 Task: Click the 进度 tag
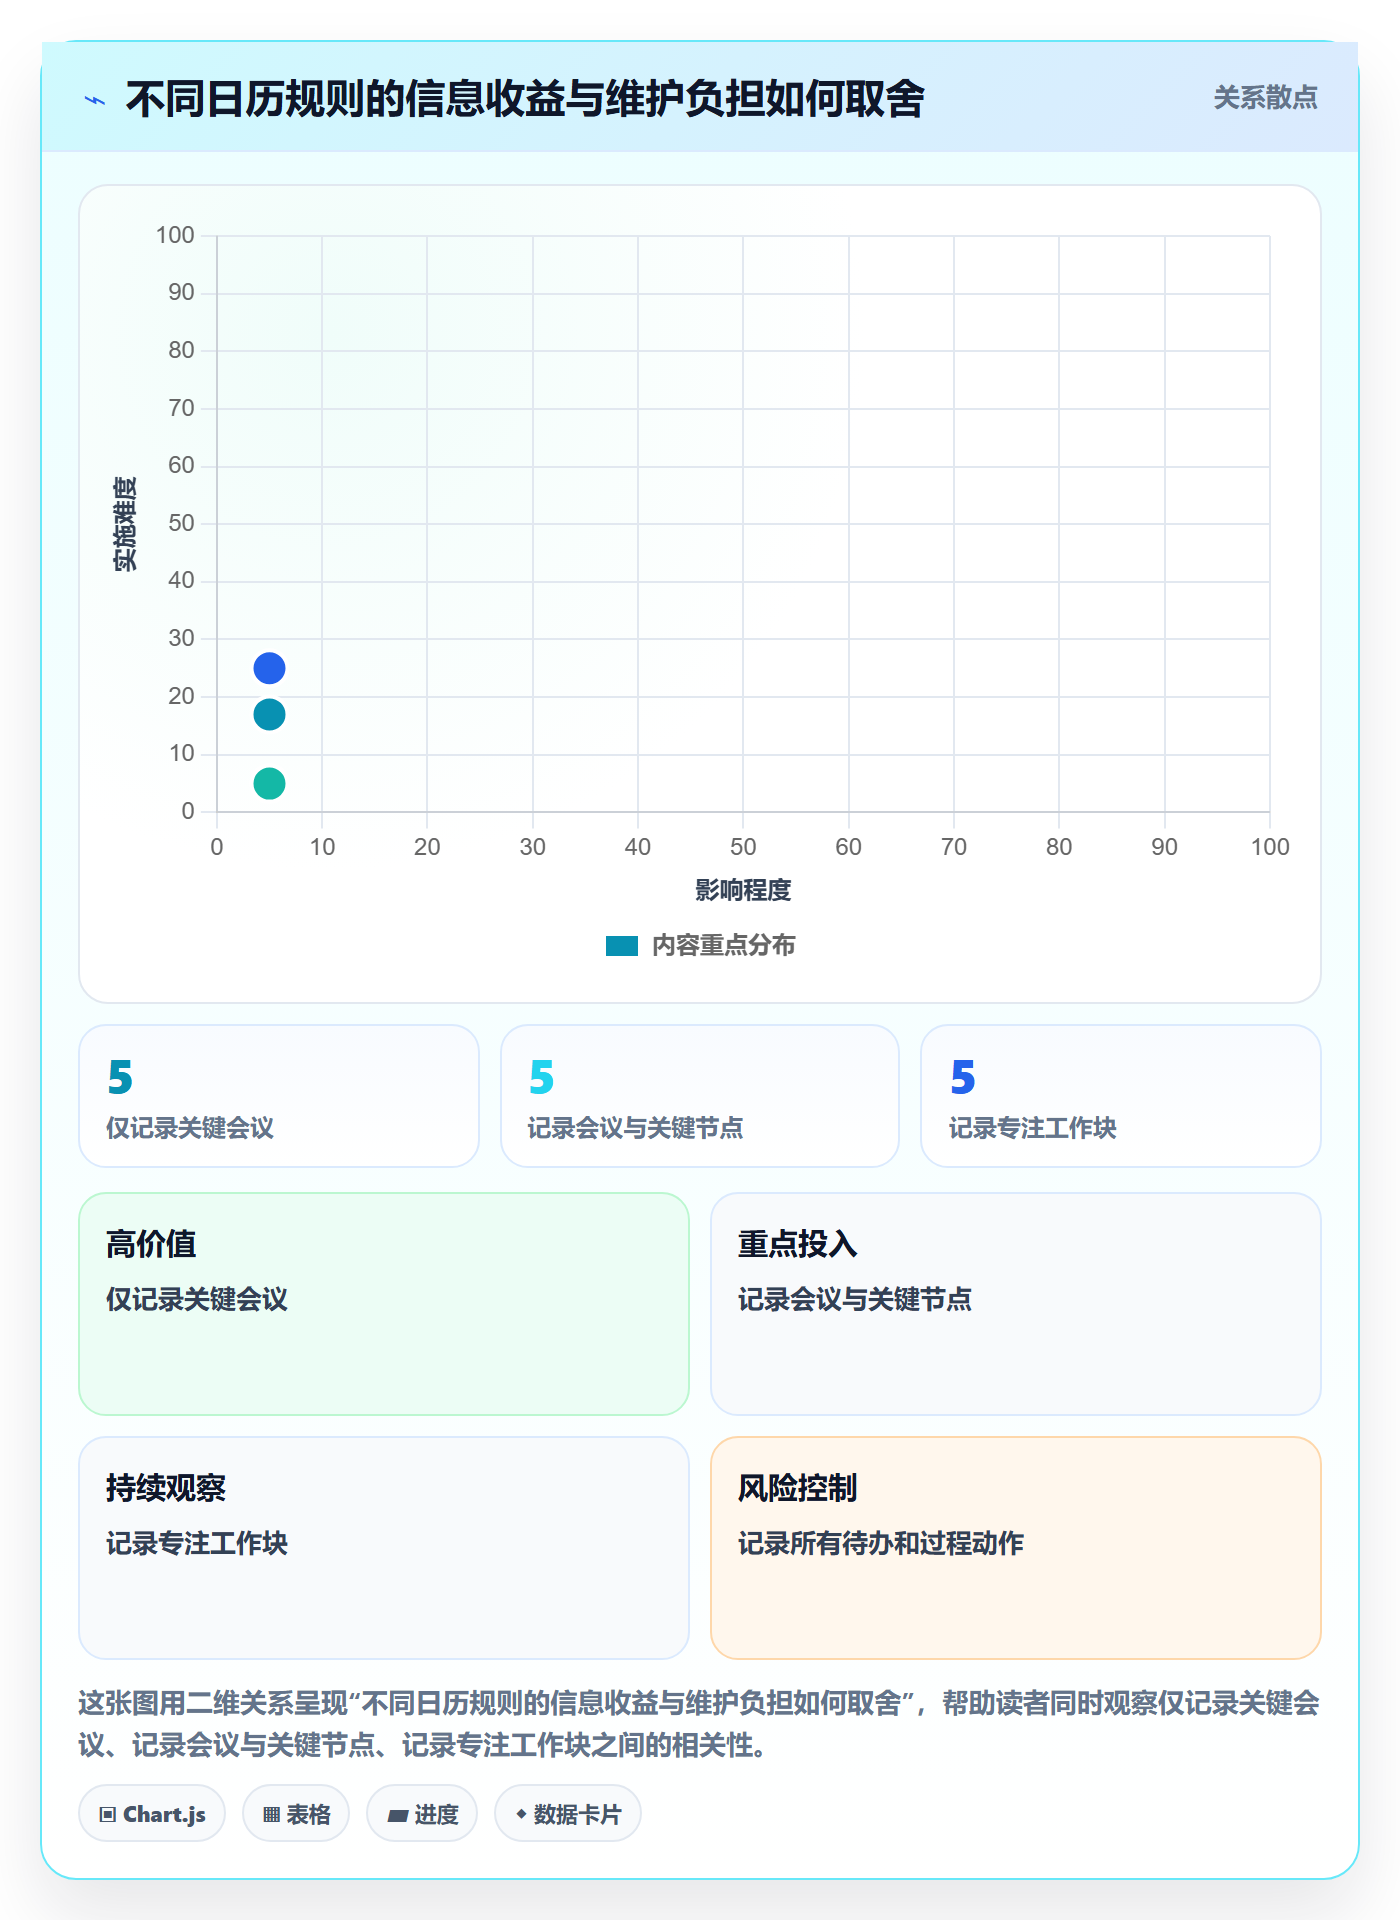tap(422, 1814)
